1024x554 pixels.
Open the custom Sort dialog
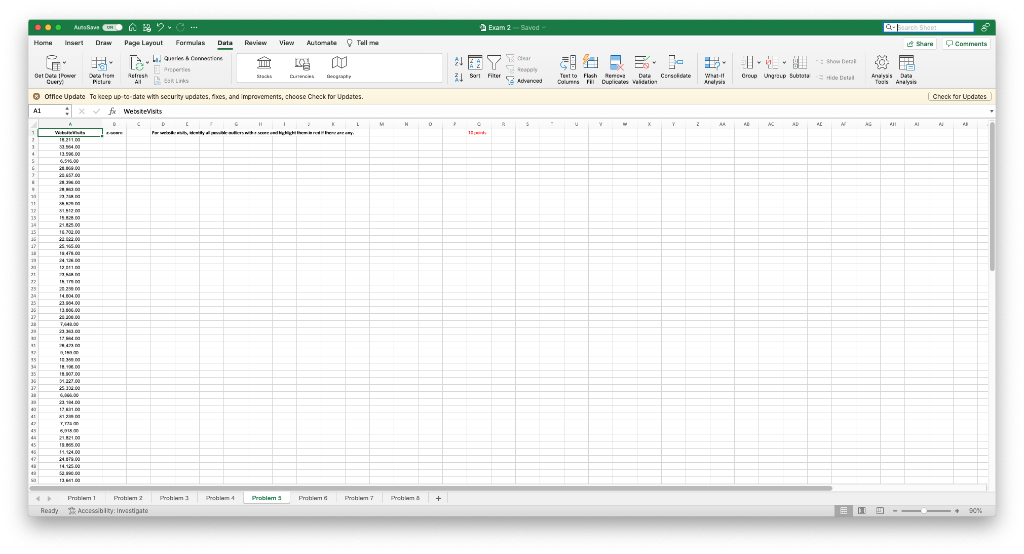point(475,67)
